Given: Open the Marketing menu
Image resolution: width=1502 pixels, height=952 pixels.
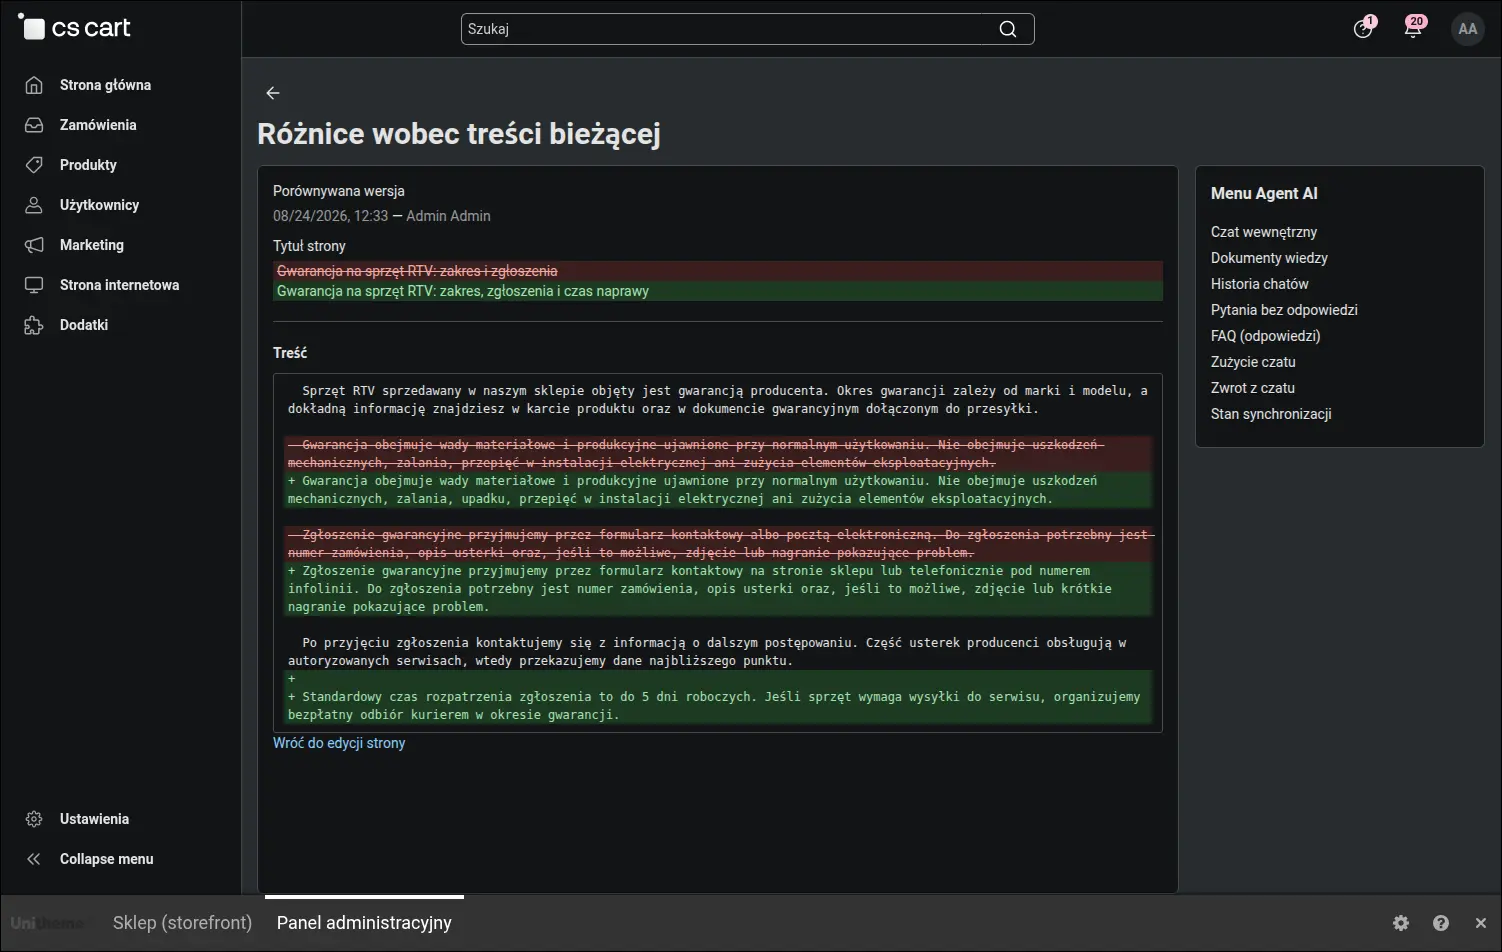Looking at the screenshot, I should [x=92, y=245].
